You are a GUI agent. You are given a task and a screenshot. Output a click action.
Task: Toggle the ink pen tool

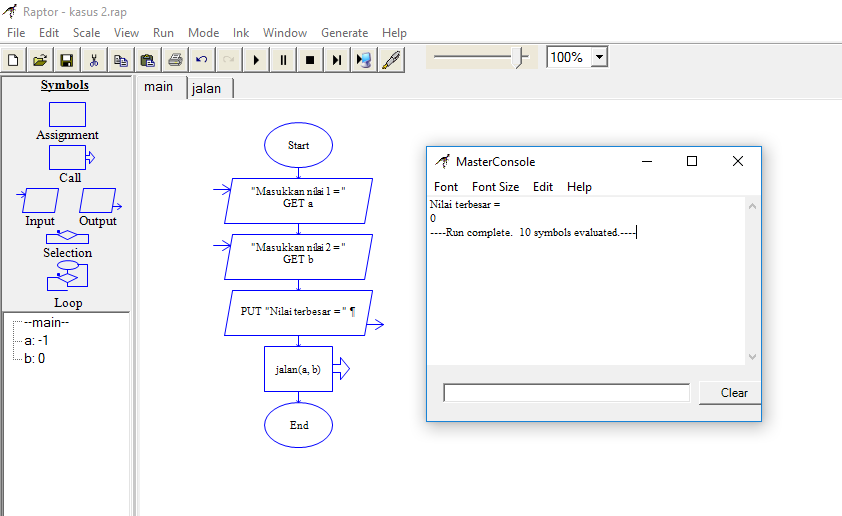(391, 60)
